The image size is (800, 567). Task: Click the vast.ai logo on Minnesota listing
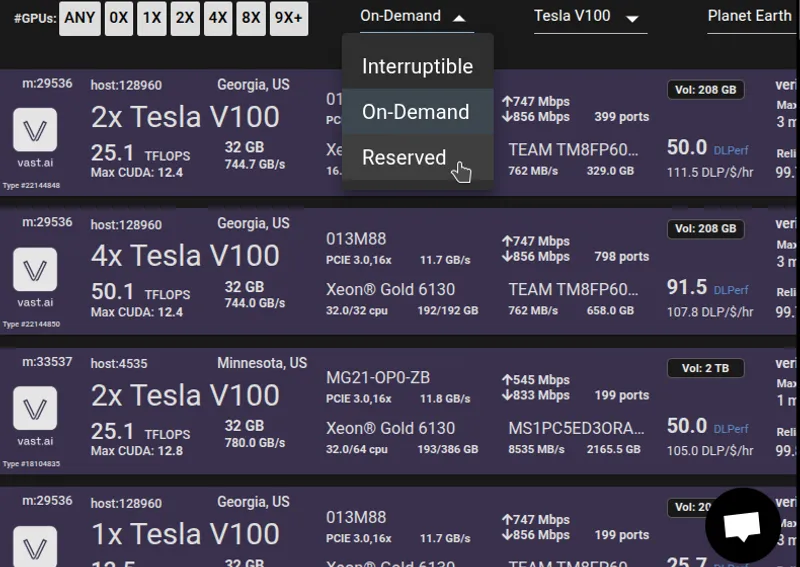coord(35,408)
